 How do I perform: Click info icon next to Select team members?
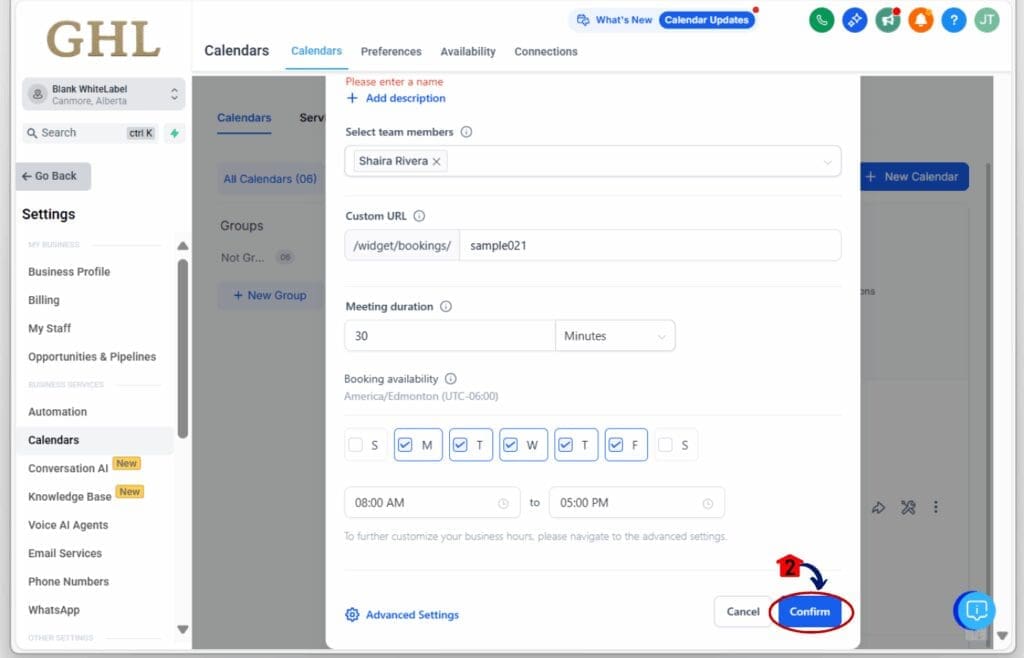466,132
